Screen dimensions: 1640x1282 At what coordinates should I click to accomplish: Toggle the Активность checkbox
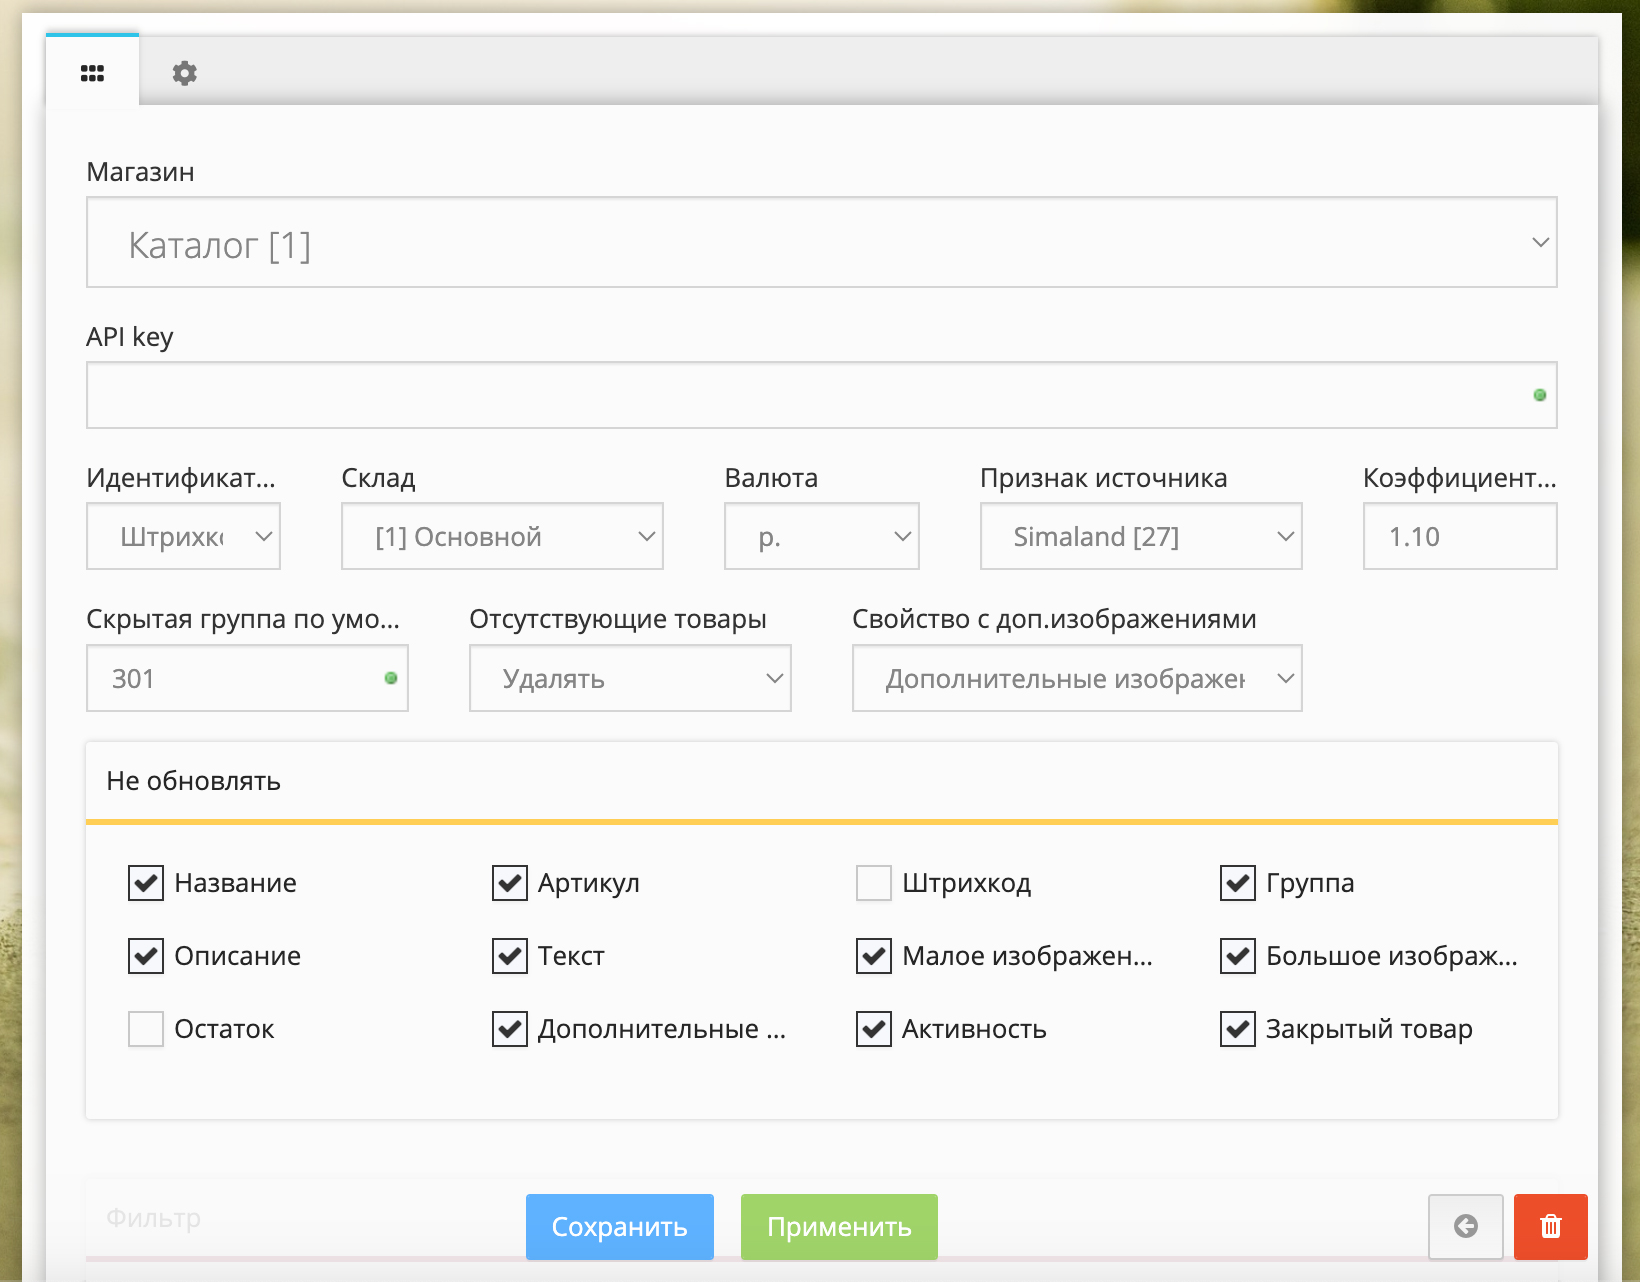(x=873, y=1029)
